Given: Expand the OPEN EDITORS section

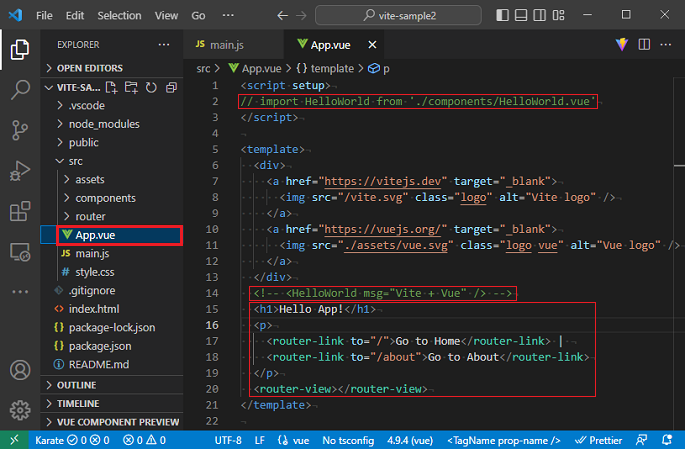Looking at the screenshot, I should tap(112, 68).
